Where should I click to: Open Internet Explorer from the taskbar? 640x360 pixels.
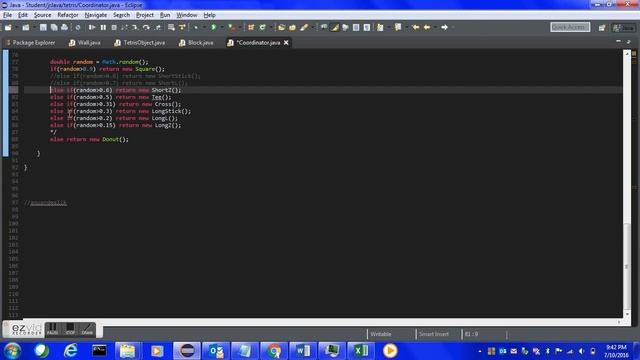71,351
